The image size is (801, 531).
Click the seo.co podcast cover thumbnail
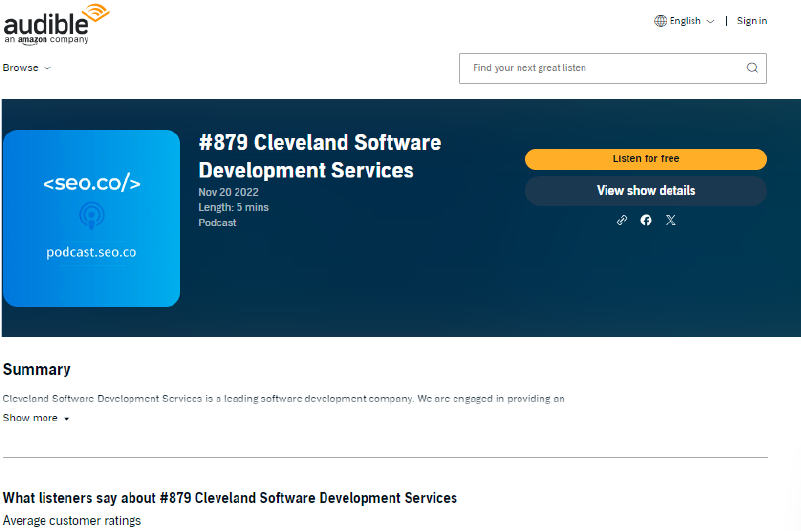pyautogui.click(x=91, y=219)
